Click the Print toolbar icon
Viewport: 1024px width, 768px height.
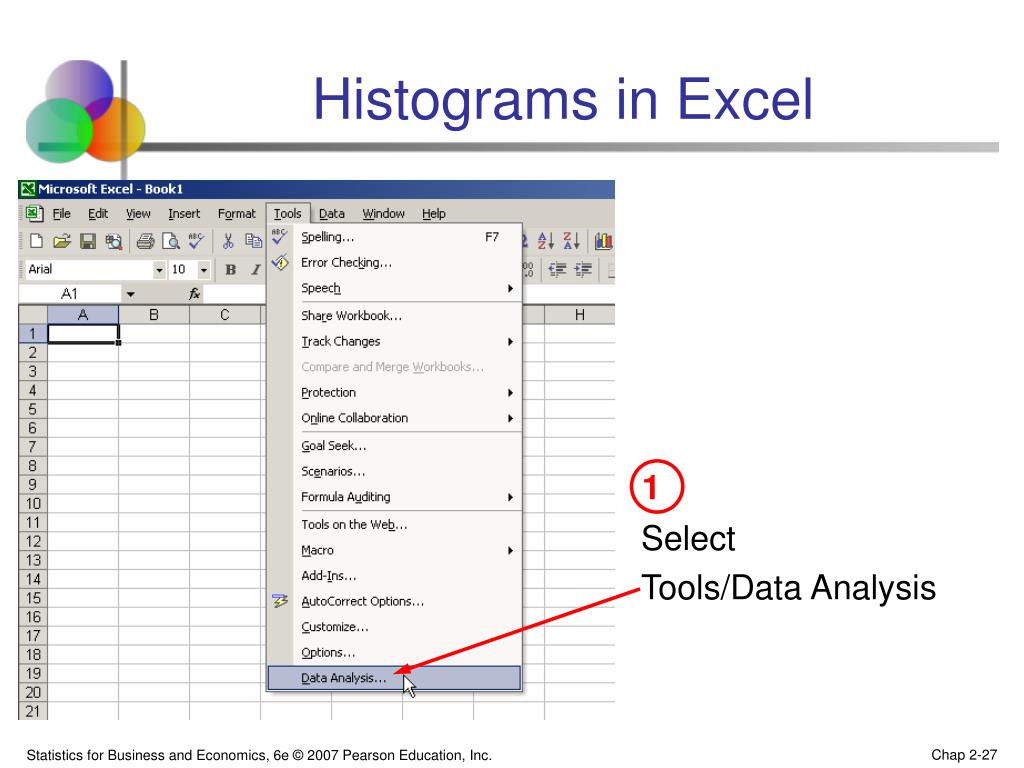[146, 242]
